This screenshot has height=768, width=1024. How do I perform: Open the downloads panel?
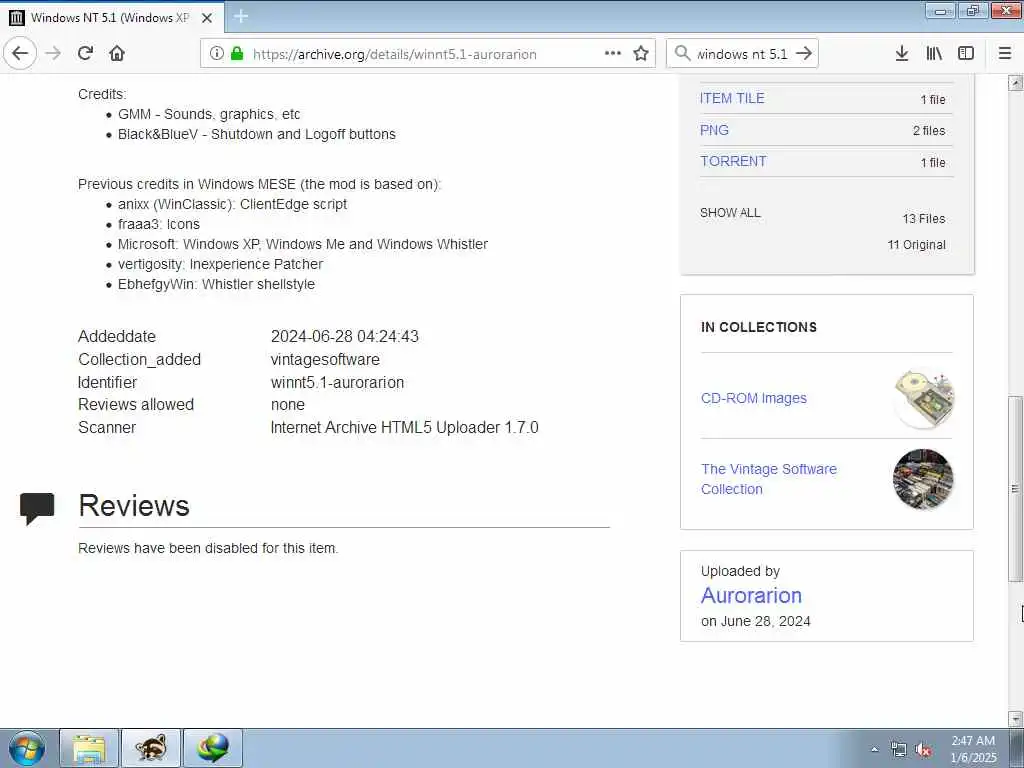point(902,53)
